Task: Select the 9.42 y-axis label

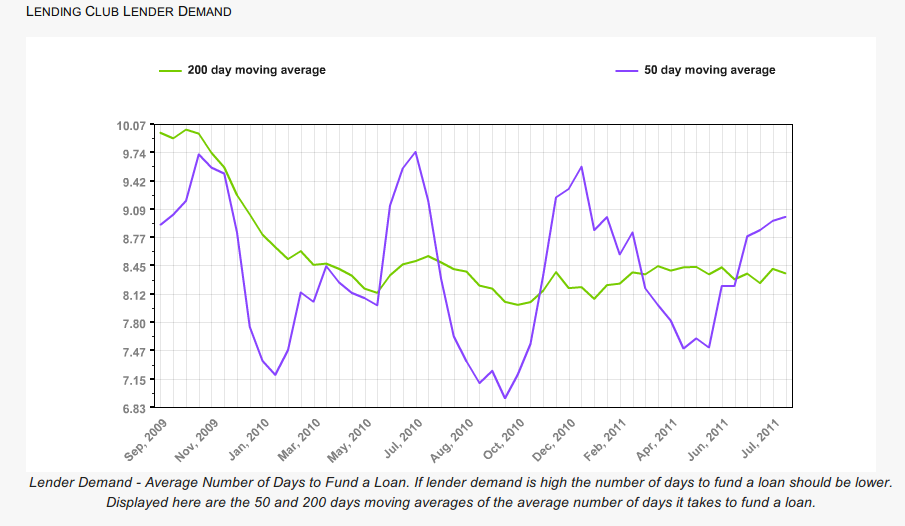Action: 134,182
